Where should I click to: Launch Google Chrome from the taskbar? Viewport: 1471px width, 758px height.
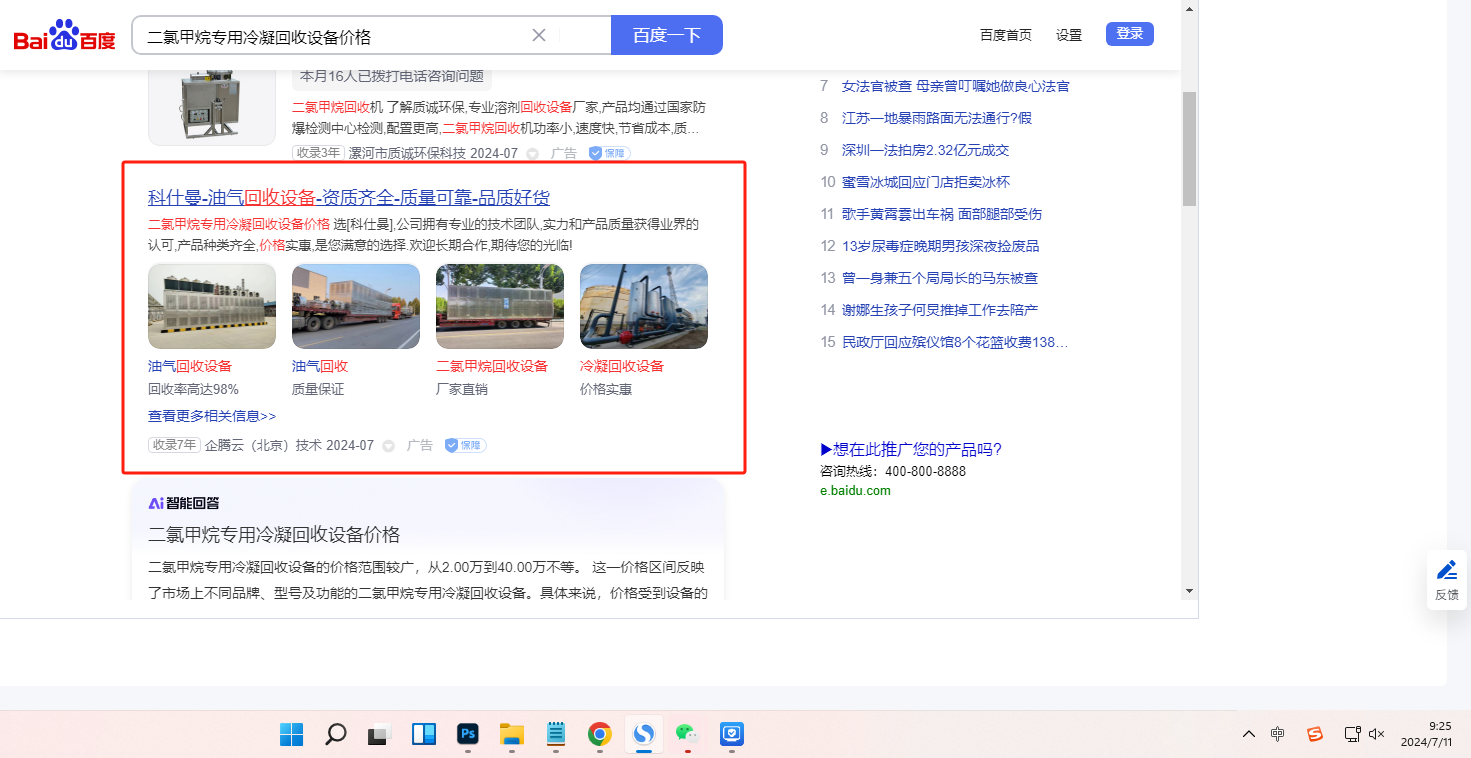tap(599, 734)
